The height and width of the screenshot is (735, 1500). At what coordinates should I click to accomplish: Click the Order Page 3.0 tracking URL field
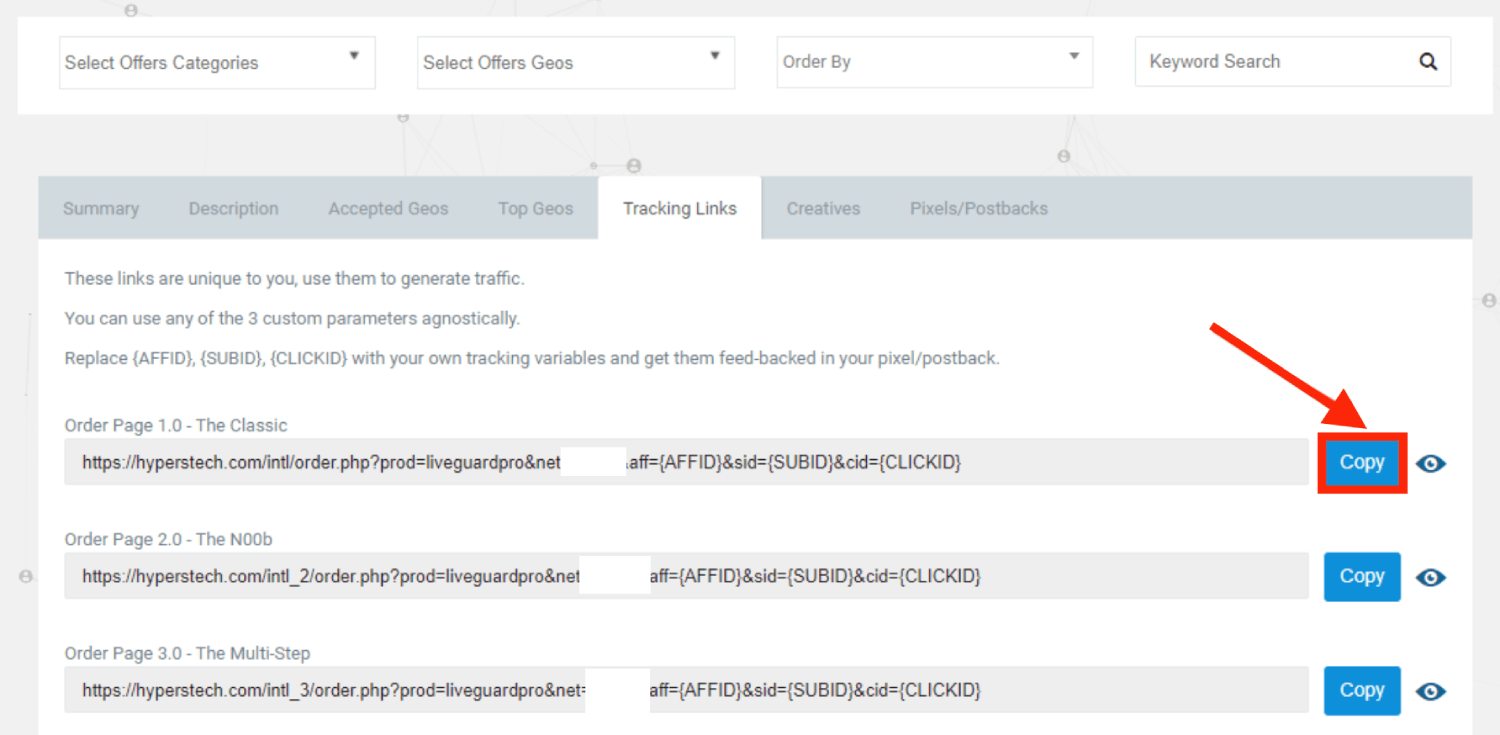(x=686, y=690)
